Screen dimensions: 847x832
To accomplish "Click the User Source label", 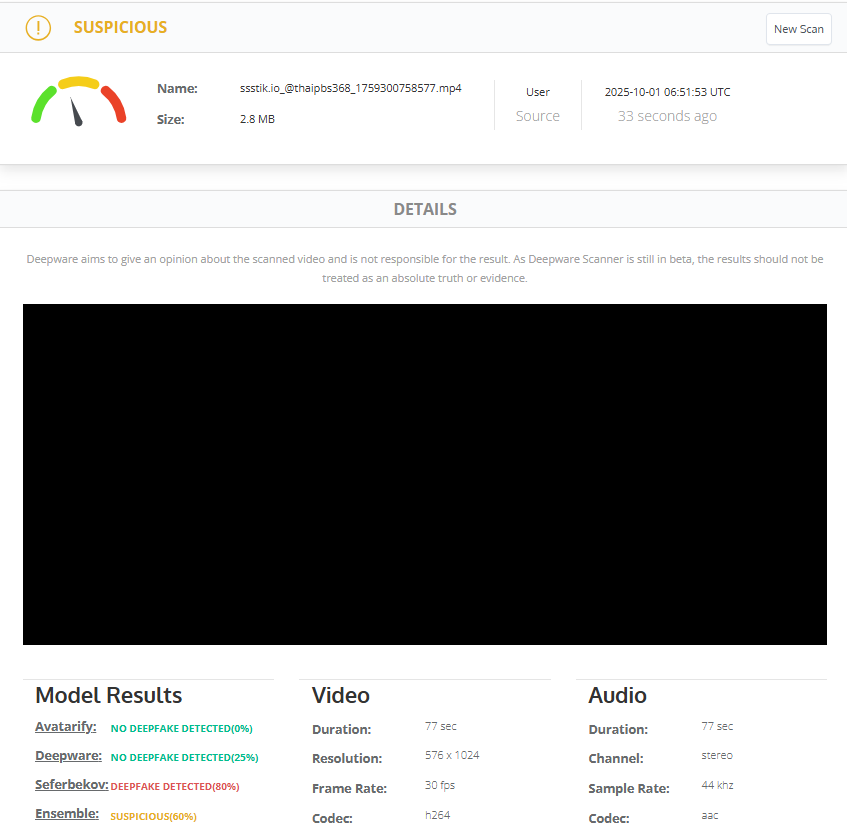I will [x=537, y=105].
